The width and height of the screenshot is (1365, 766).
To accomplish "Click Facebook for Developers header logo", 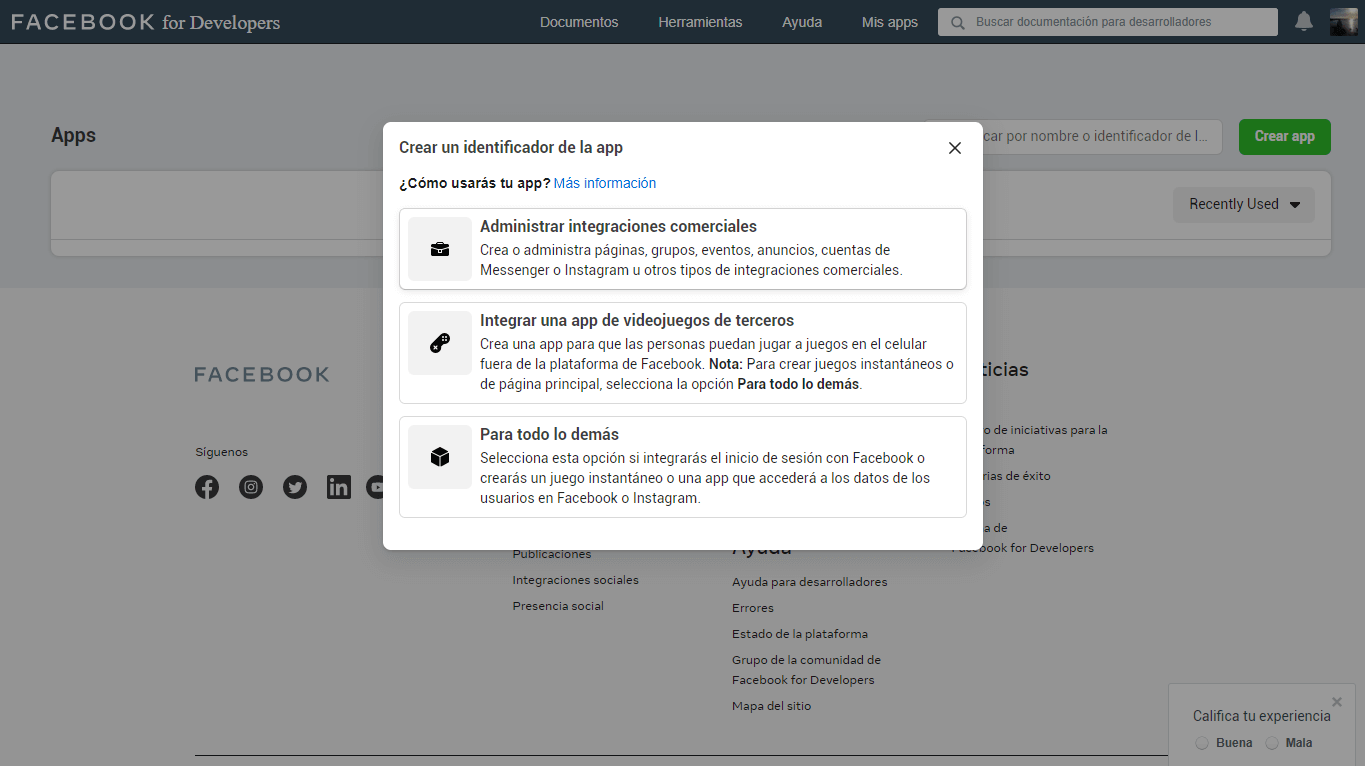I will 146,22.
